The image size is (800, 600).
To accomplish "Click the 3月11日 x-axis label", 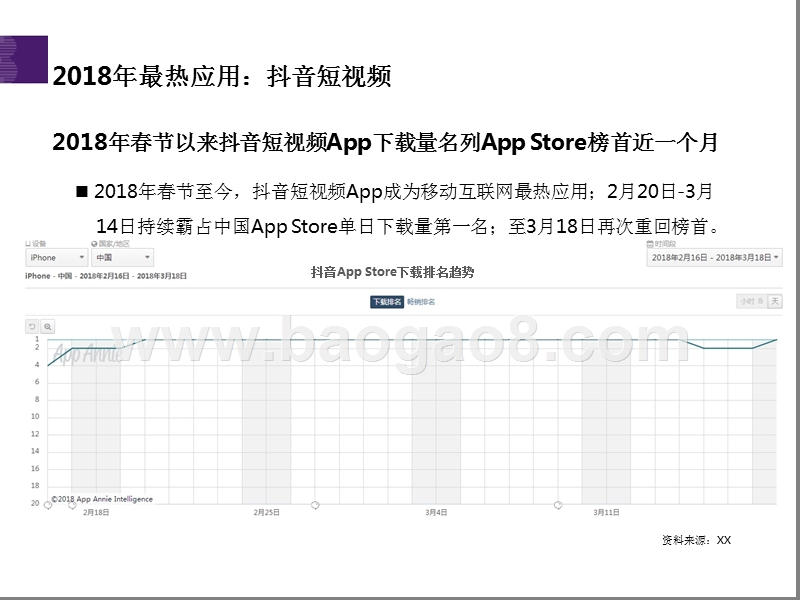I will coord(606,512).
